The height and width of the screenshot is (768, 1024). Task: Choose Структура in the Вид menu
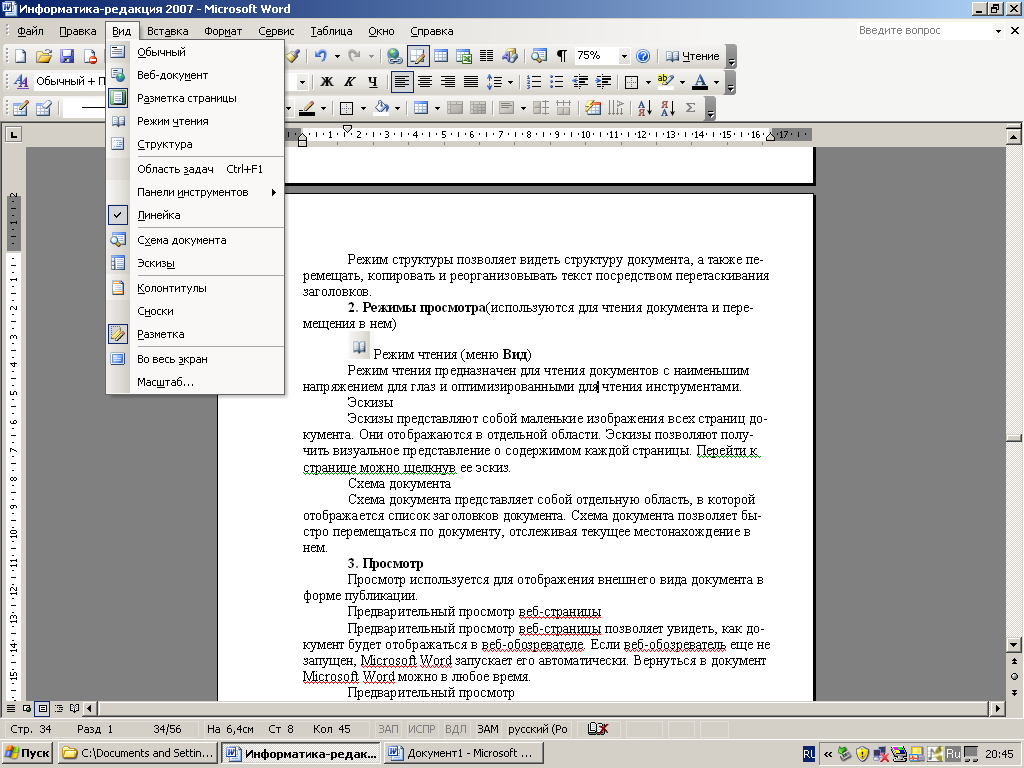point(195,144)
